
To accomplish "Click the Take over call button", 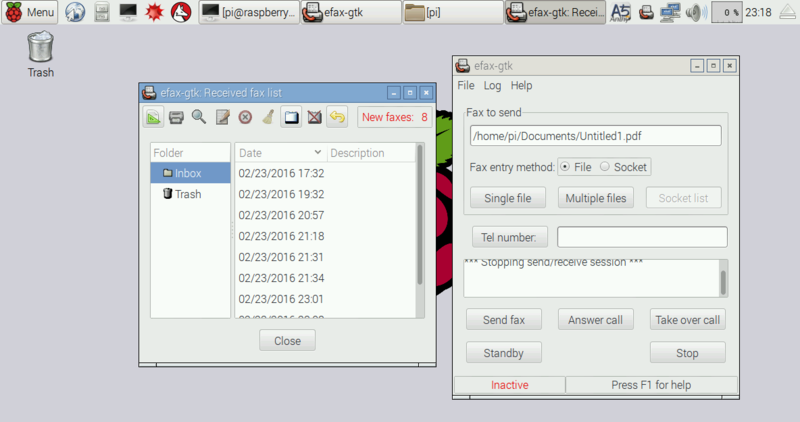I will [688, 320].
